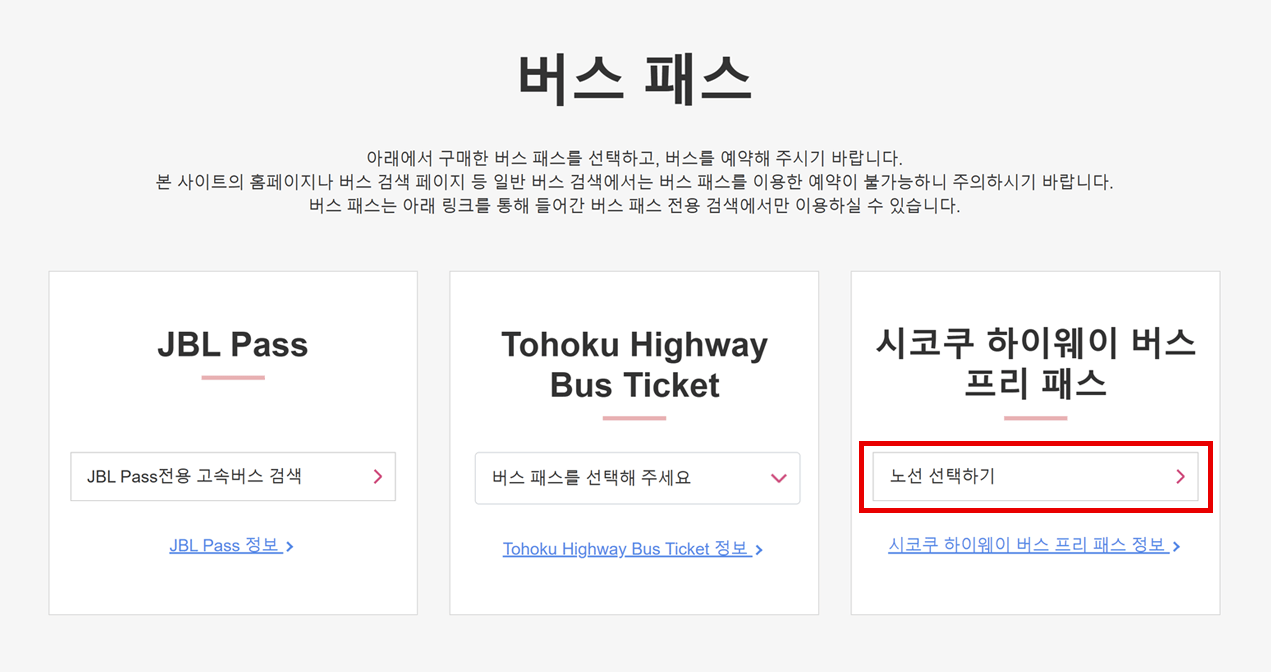Open the JBL Pass 정보 link

tap(225, 546)
